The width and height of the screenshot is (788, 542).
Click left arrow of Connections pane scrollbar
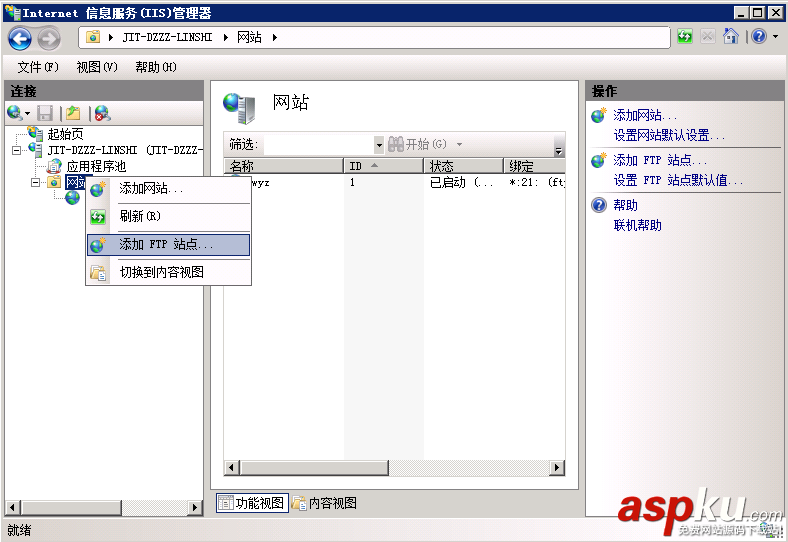point(14,507)
